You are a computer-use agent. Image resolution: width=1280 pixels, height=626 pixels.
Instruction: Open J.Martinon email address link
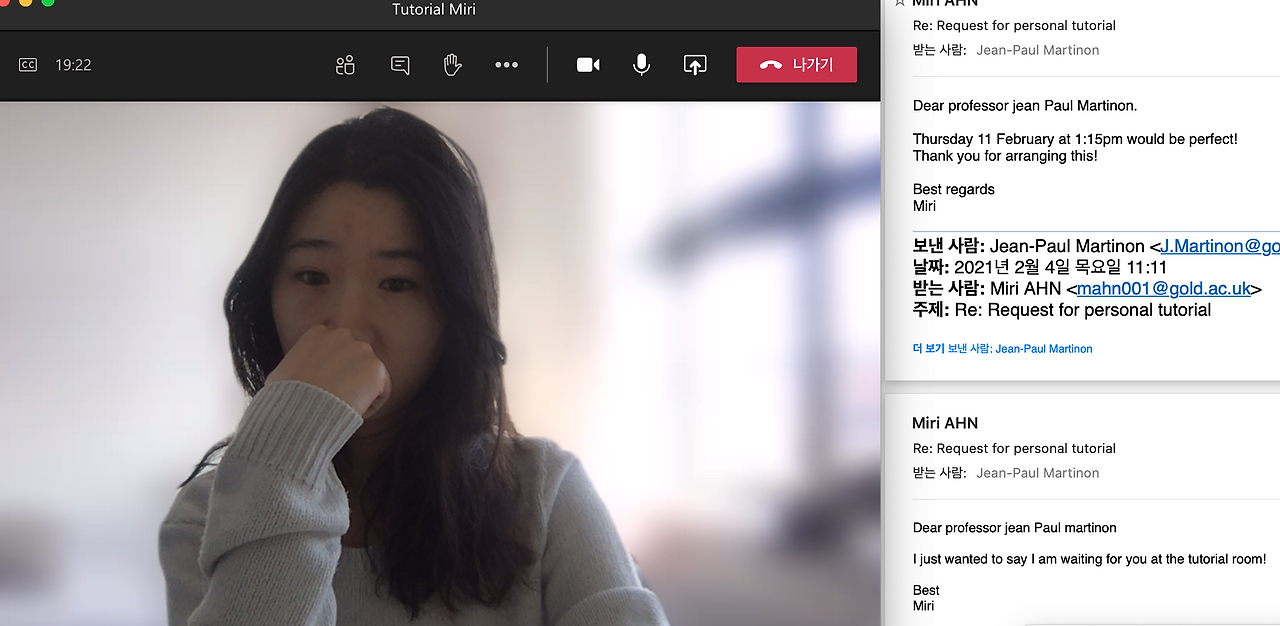[x=1220, y=246]
